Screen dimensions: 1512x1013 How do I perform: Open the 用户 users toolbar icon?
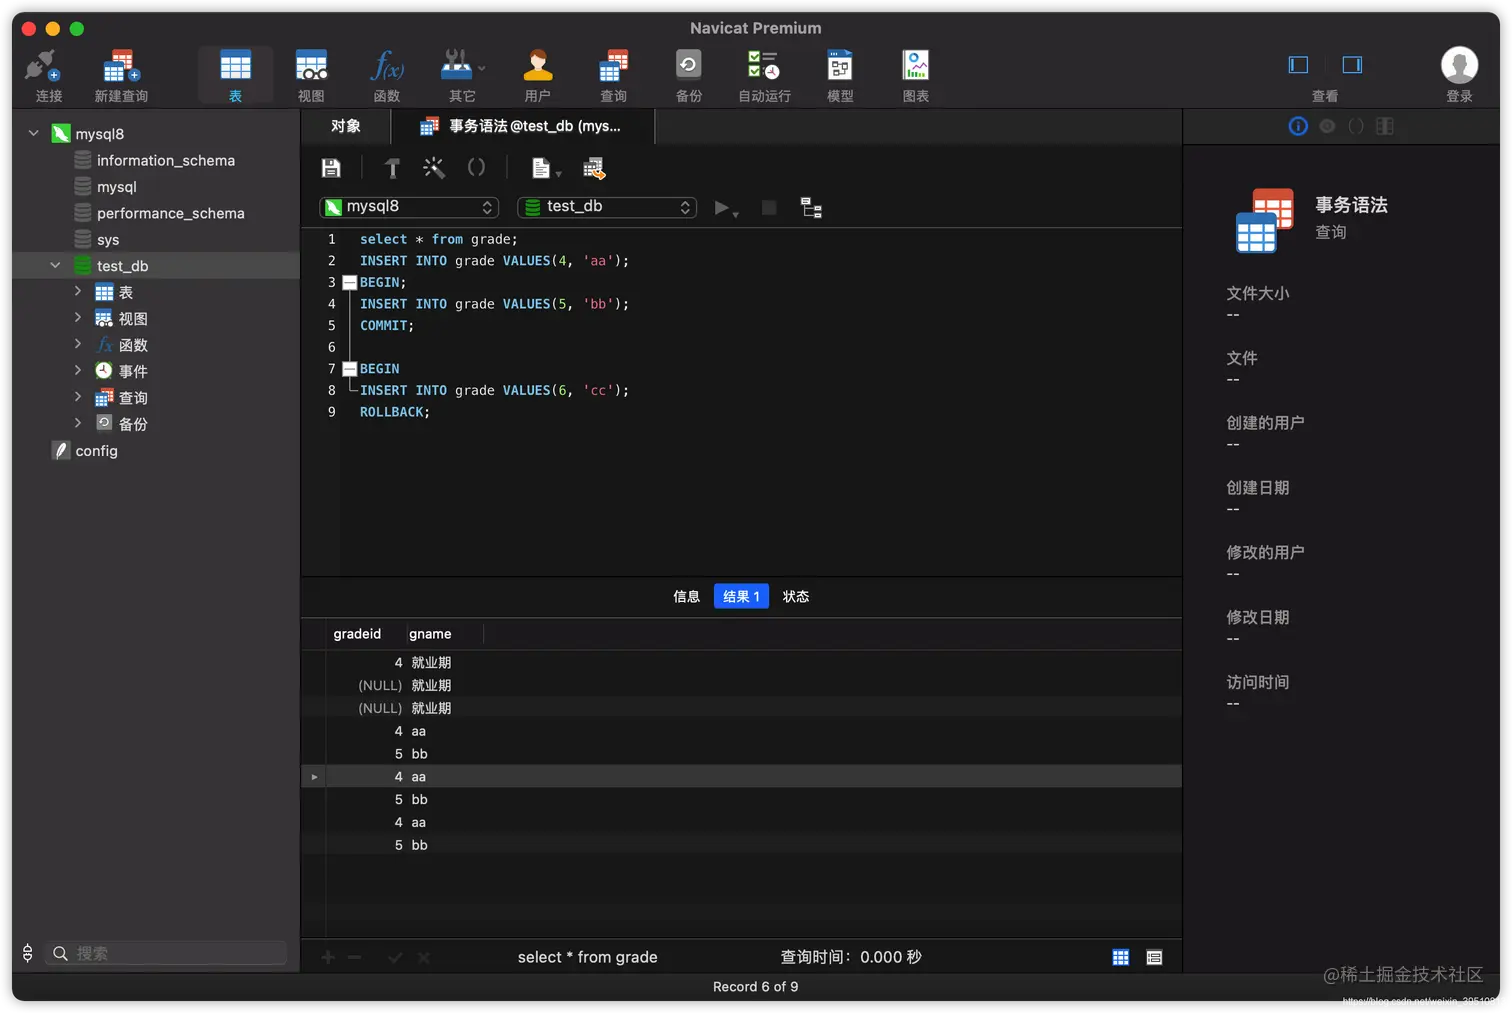tap(538, 76)
